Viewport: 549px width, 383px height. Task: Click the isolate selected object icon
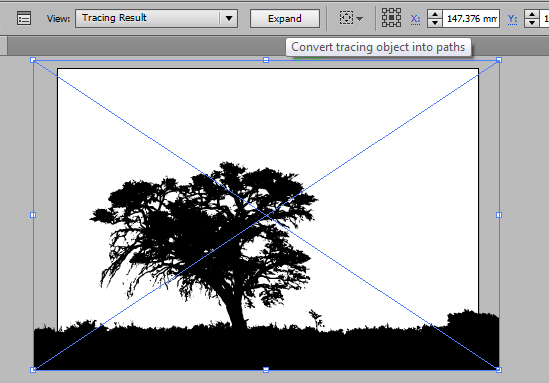[x=346, y=18]
